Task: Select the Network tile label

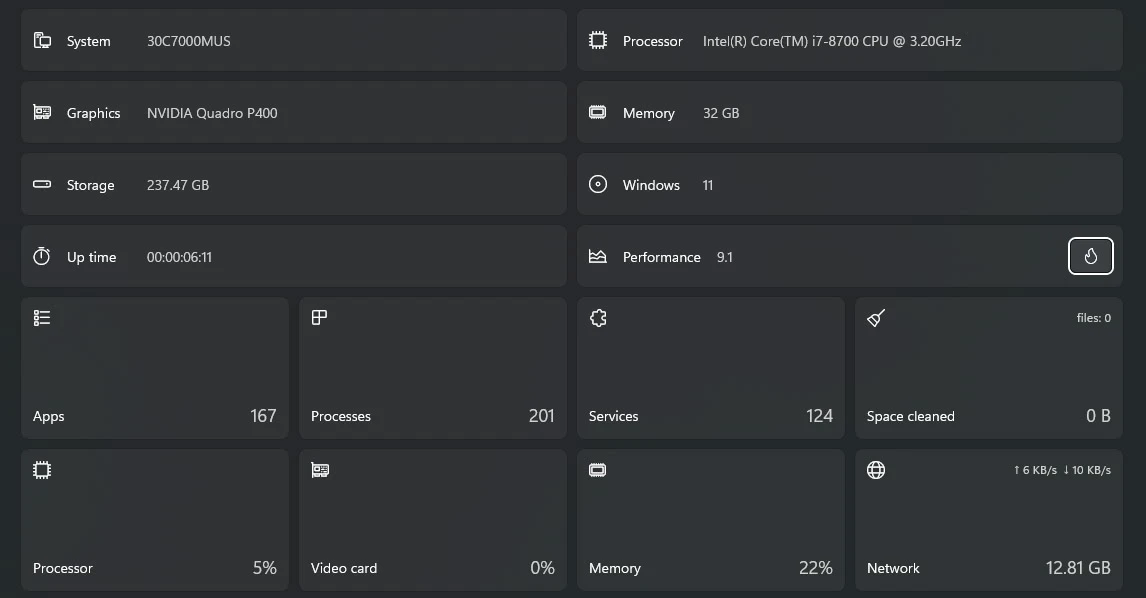Action: 893,568
